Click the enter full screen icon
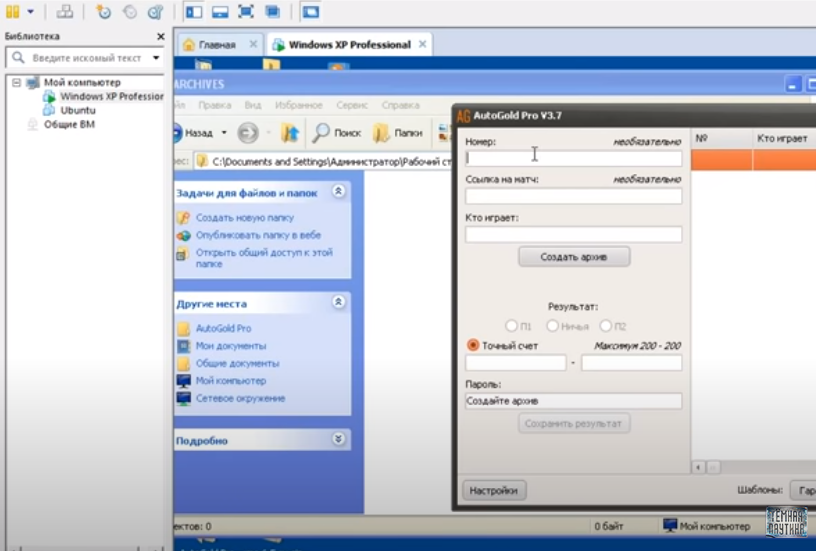The height and width of the screenshot is (551, 816). point(245,12)
